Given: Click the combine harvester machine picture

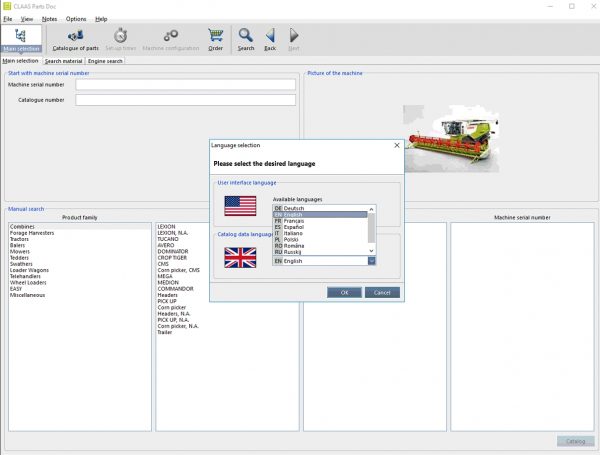Looking at the screenshot, I should (x=451, y=139).
